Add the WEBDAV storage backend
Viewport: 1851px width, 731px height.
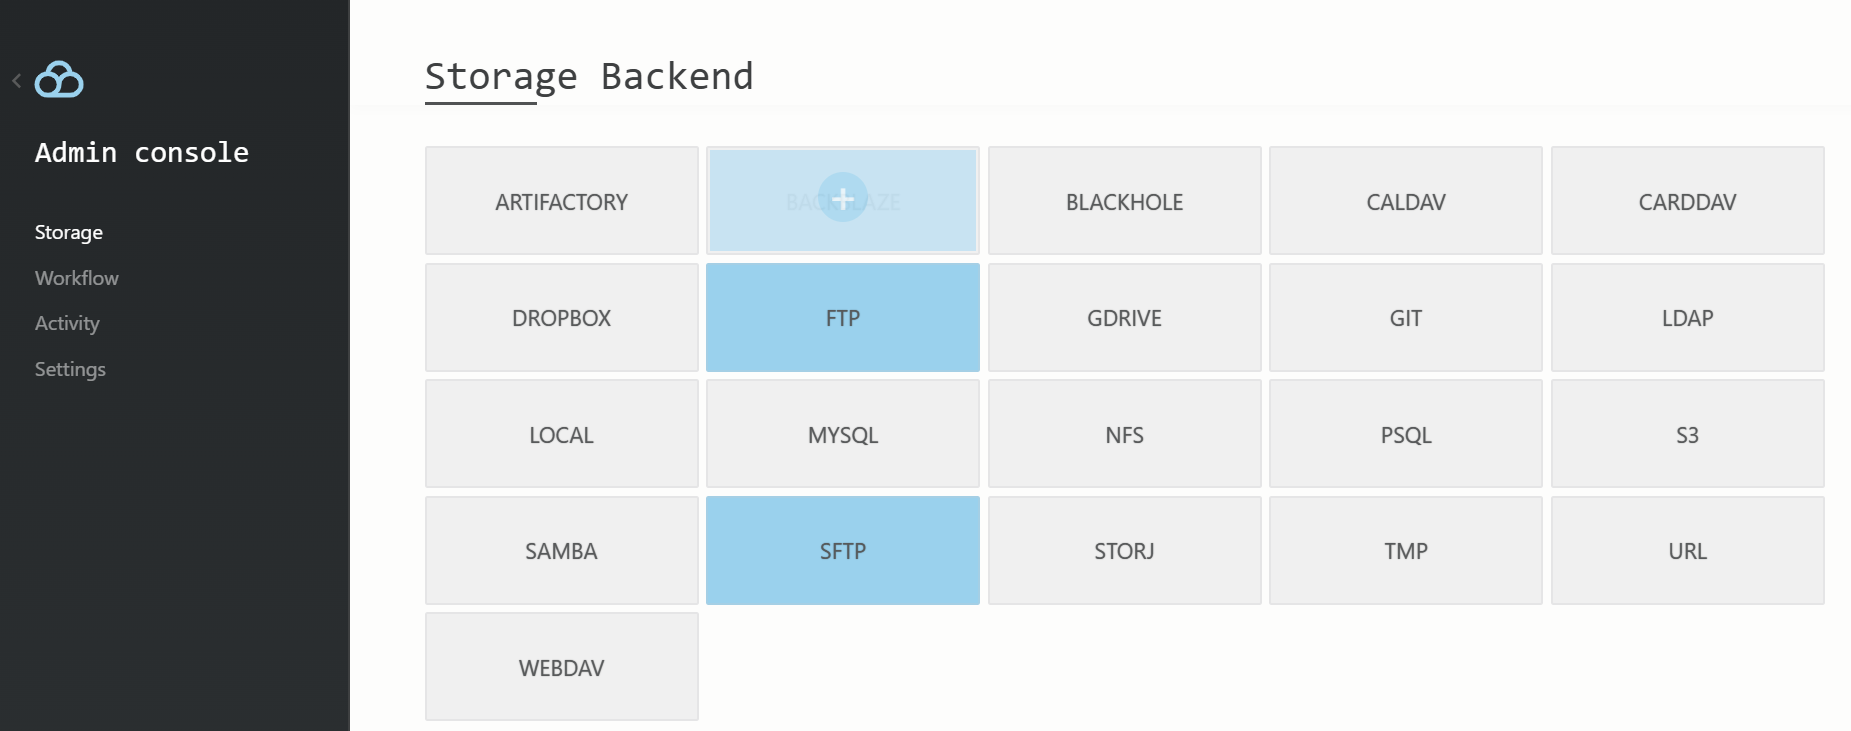point(561,668)
